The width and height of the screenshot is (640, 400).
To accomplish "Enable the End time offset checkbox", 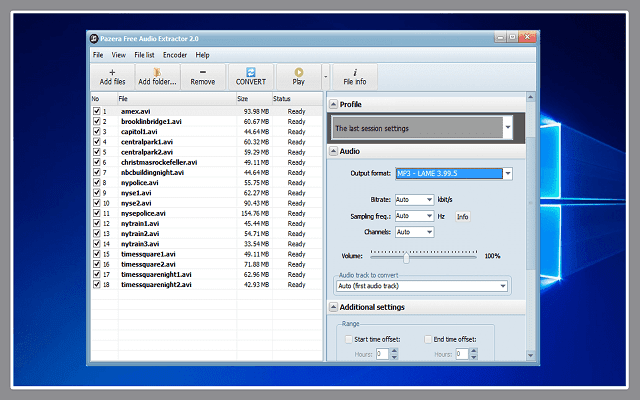I will pyautogui.click(x=428, y=340).
